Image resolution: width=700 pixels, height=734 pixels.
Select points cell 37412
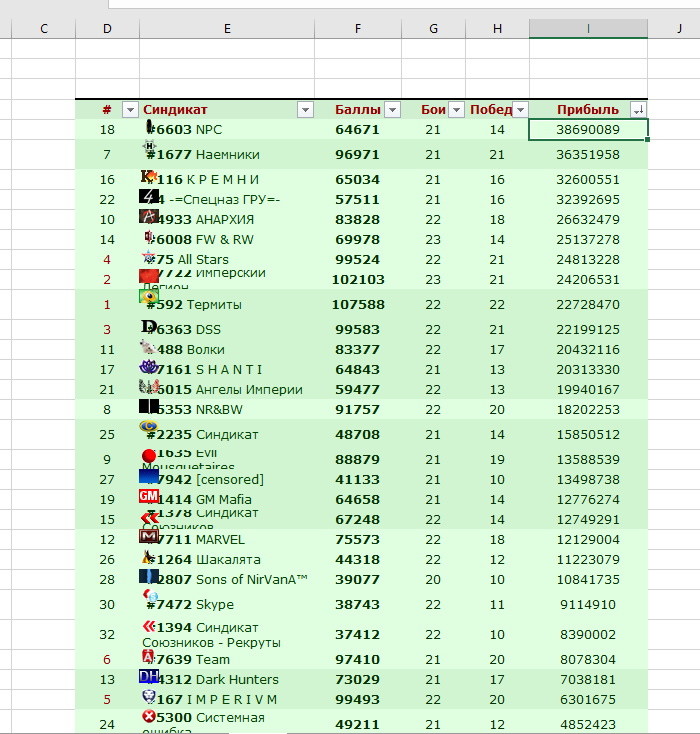[358, 635]
